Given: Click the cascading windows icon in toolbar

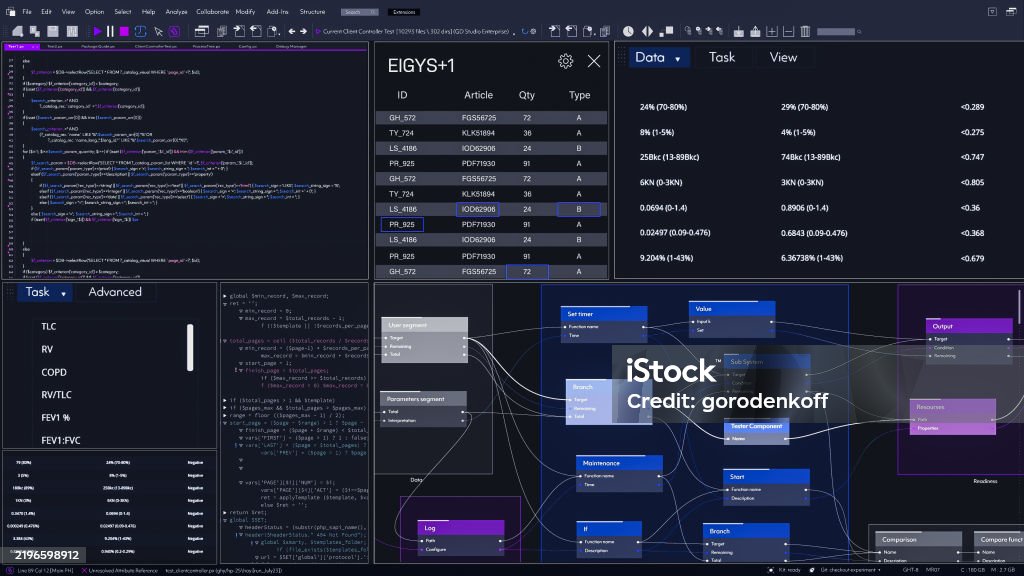Looking at the screenshot, I should click(202, 31).
